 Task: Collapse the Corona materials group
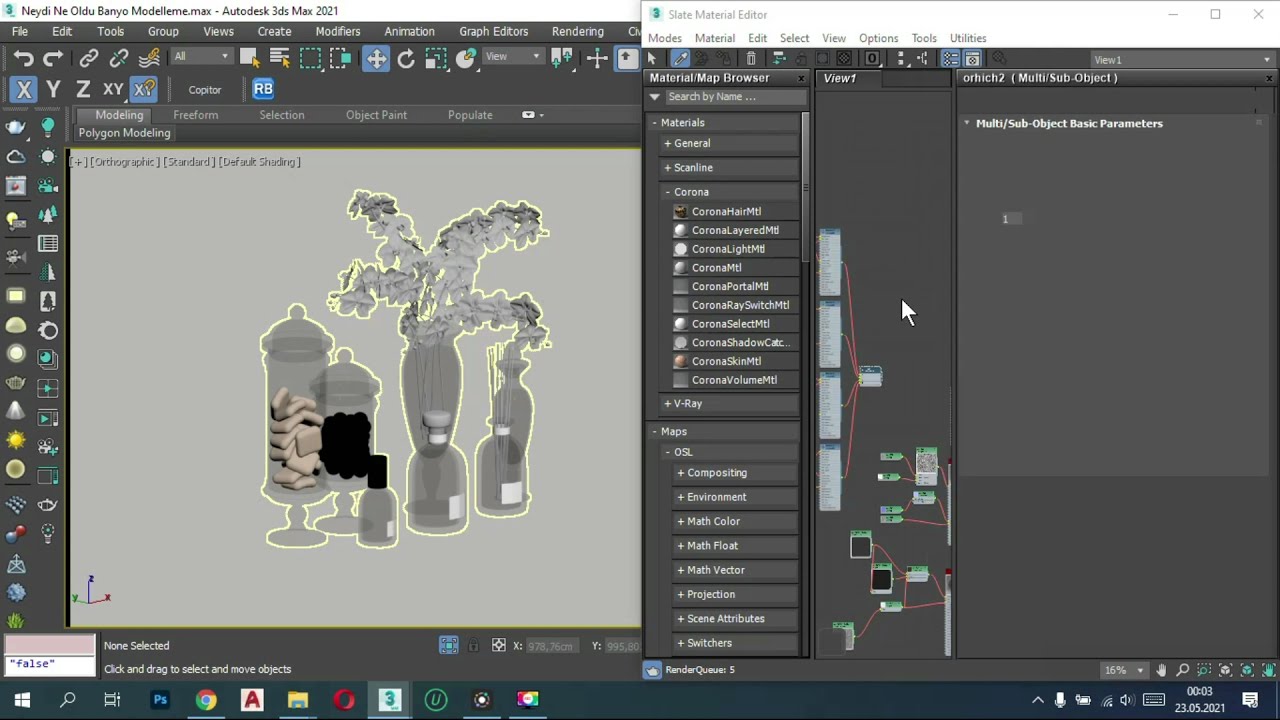tap(690, 192)
